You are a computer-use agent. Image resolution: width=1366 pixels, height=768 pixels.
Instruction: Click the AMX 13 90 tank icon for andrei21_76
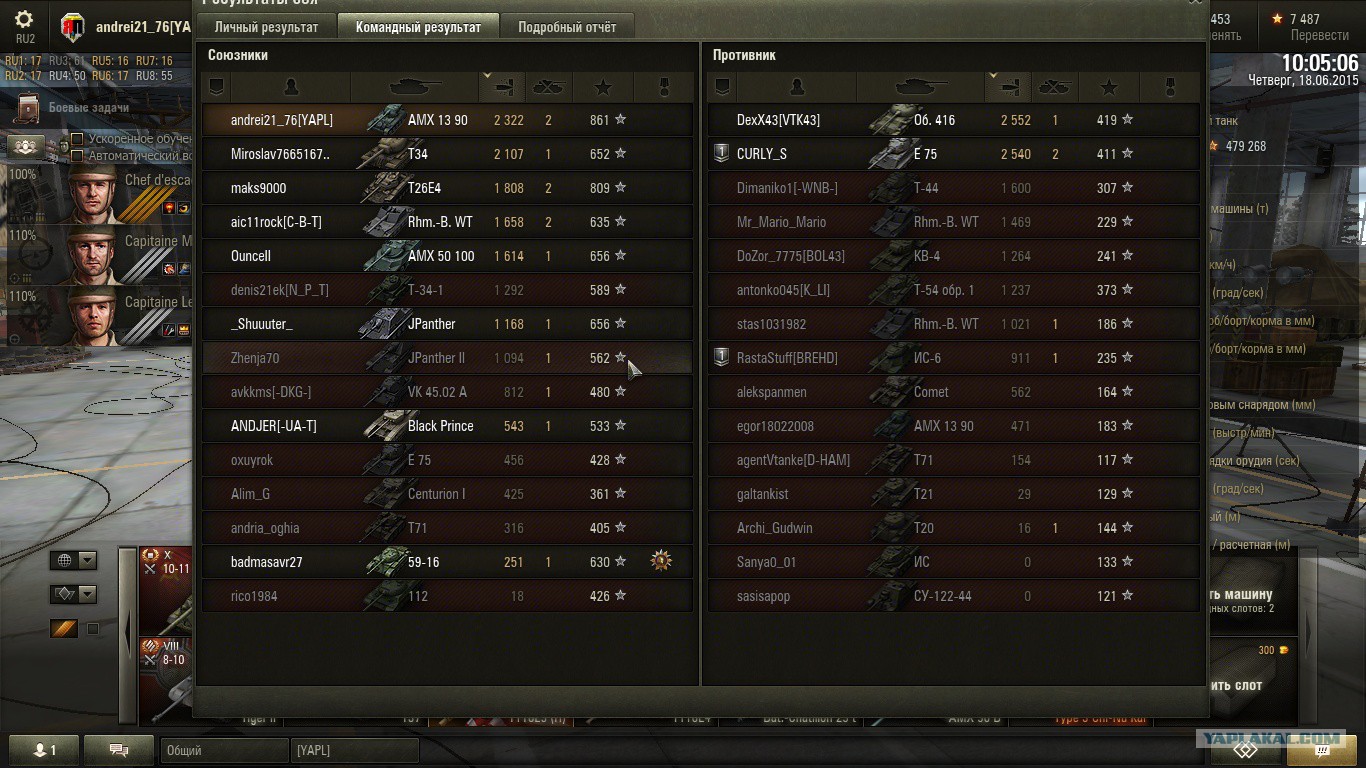click(385, 120)
